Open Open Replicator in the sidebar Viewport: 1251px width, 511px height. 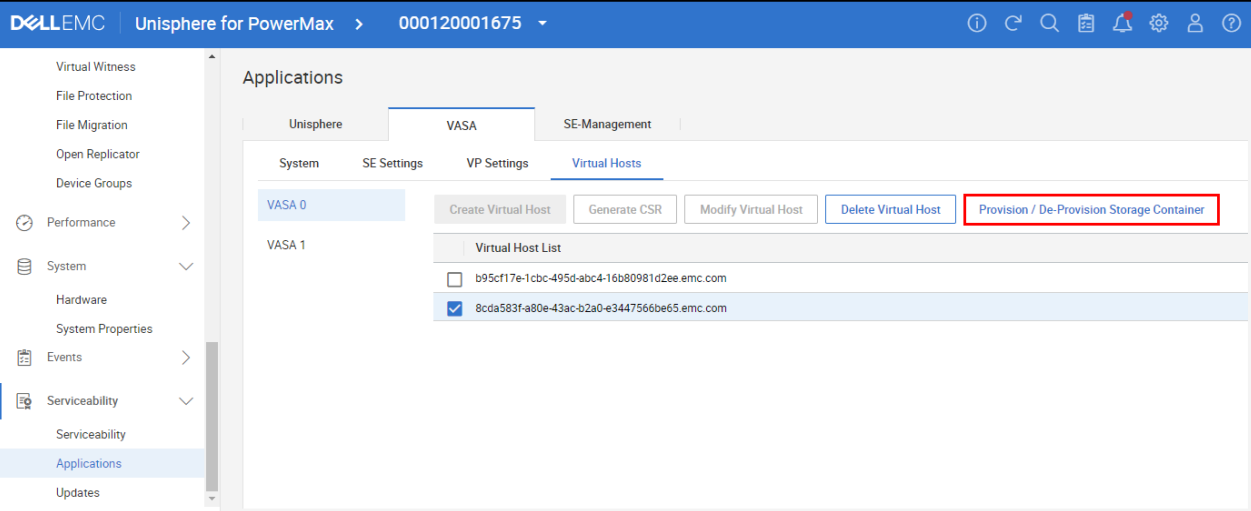coord(98,155)
